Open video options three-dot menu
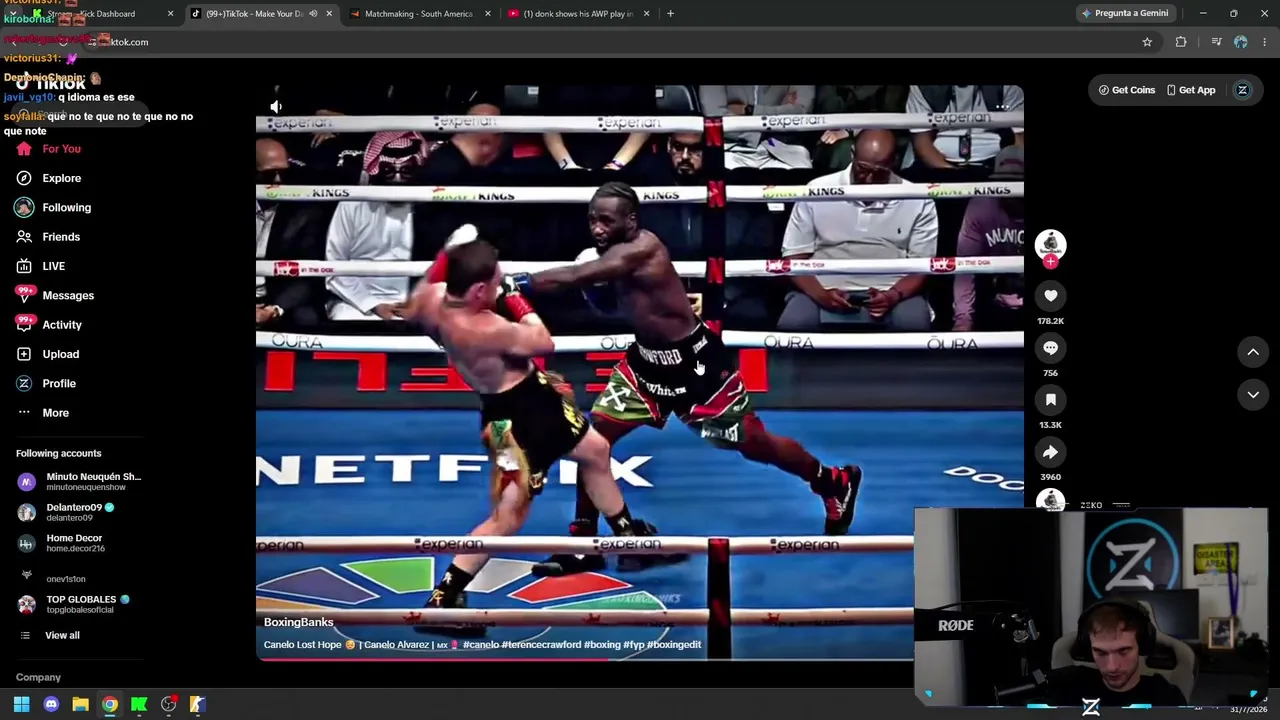The width and height of the screenshot is (1280, 720). pos(1002,106)
